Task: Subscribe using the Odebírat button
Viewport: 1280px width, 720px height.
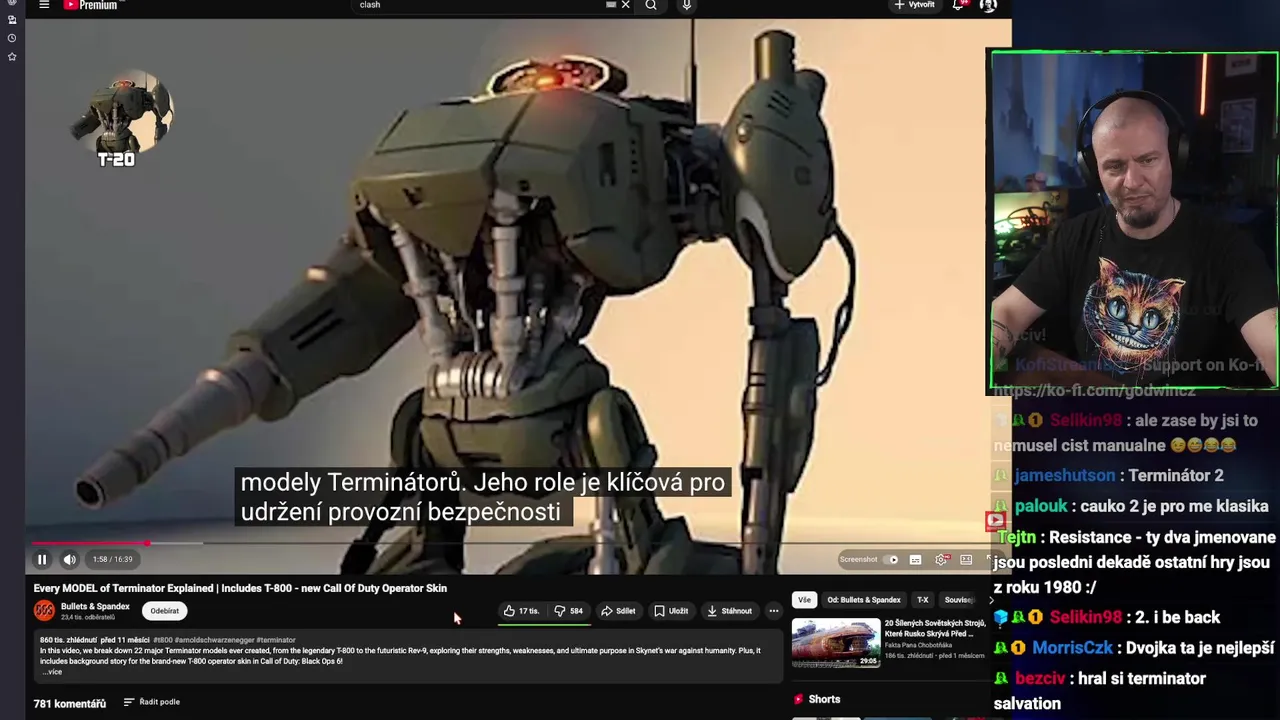Action: [x=165, y=611]
